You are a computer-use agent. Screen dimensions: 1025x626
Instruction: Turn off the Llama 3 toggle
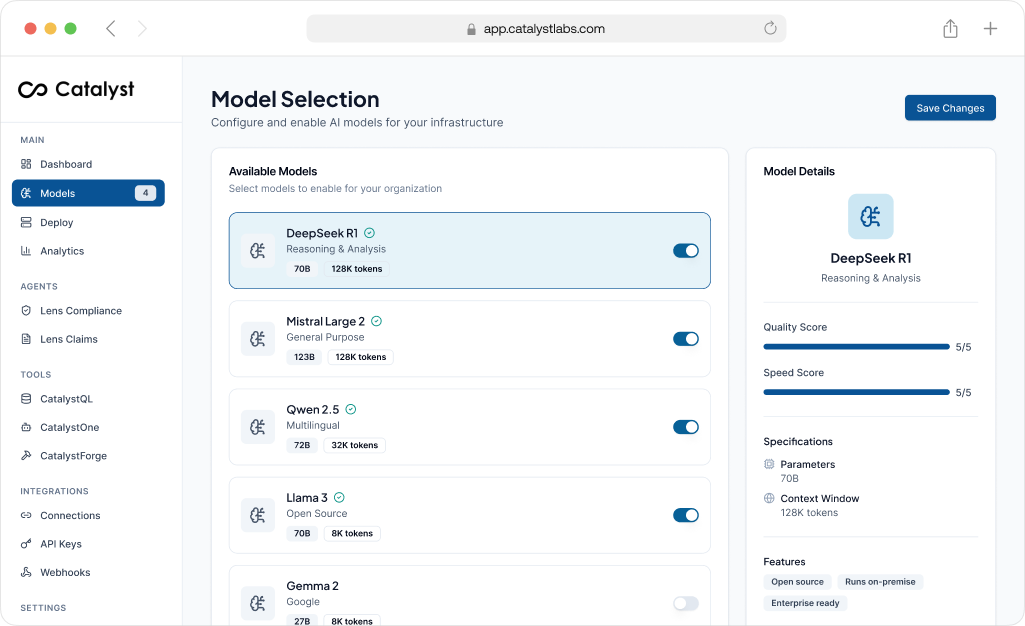tap(686, 516)
